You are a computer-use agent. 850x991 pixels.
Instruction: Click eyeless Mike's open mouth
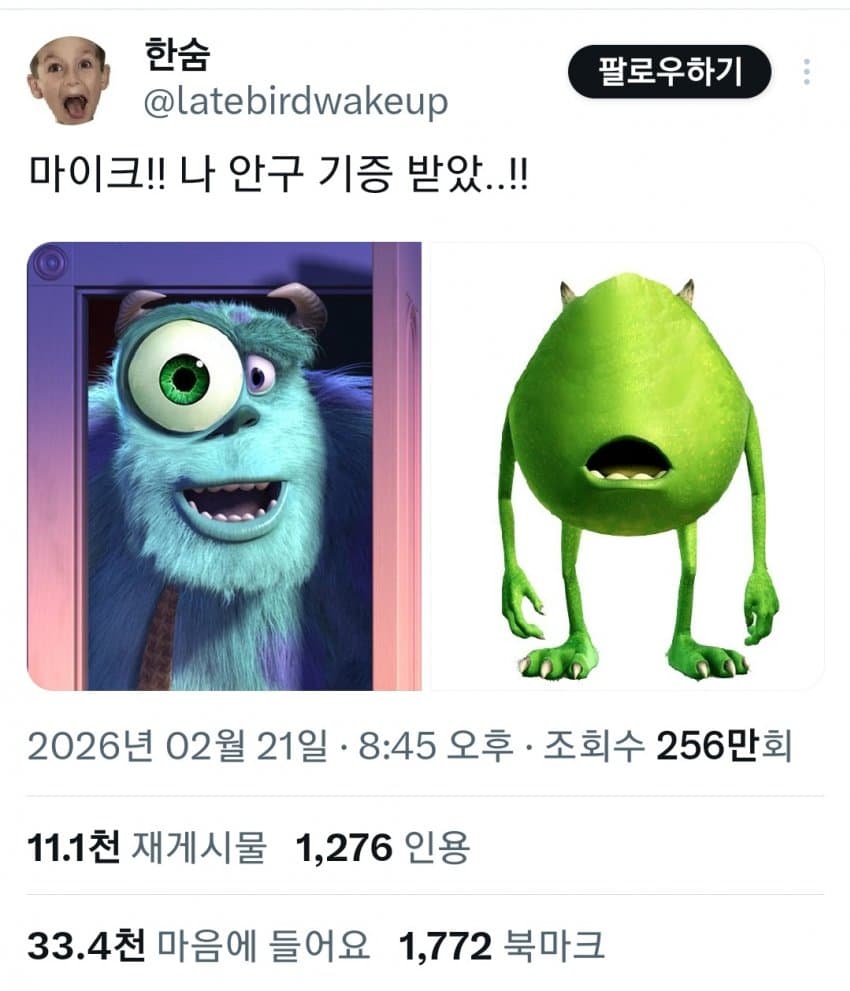point(626,460)
